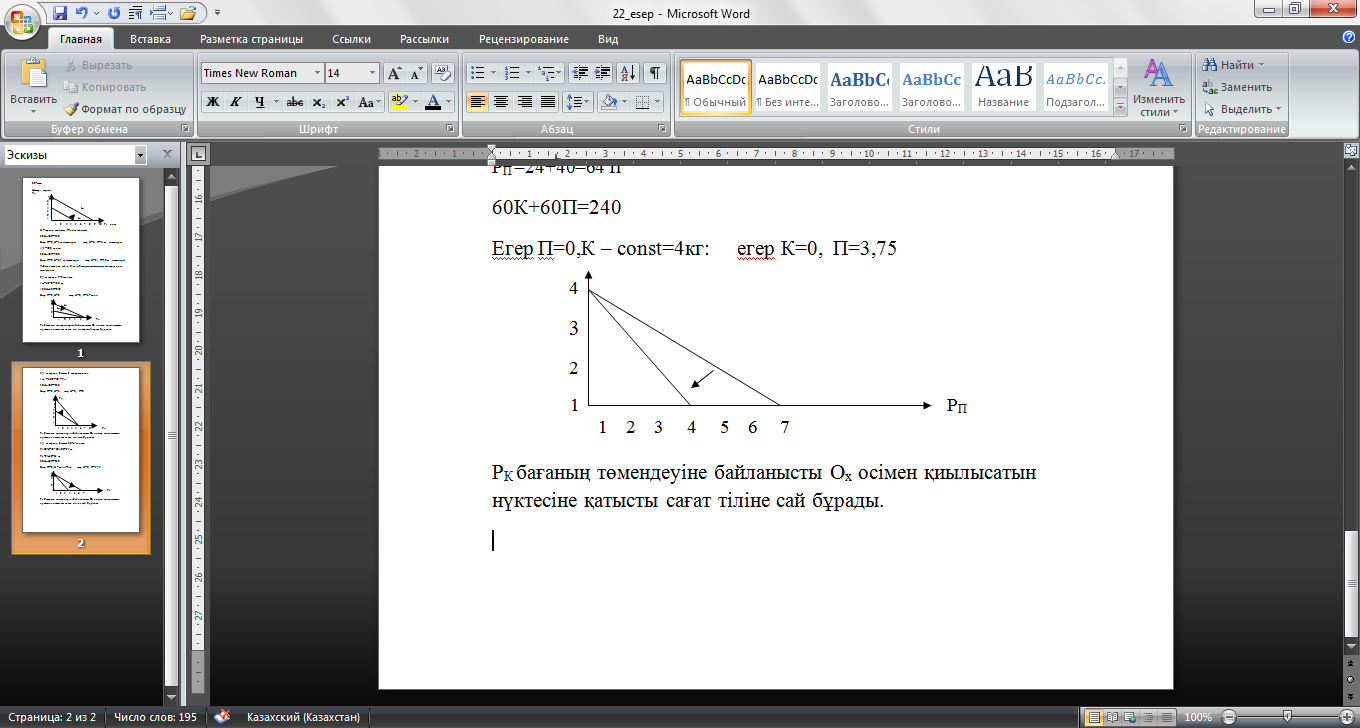Switch to Print Layout view icon
The height and width of the screenshot is (728, 1360).
point(1093,717)
